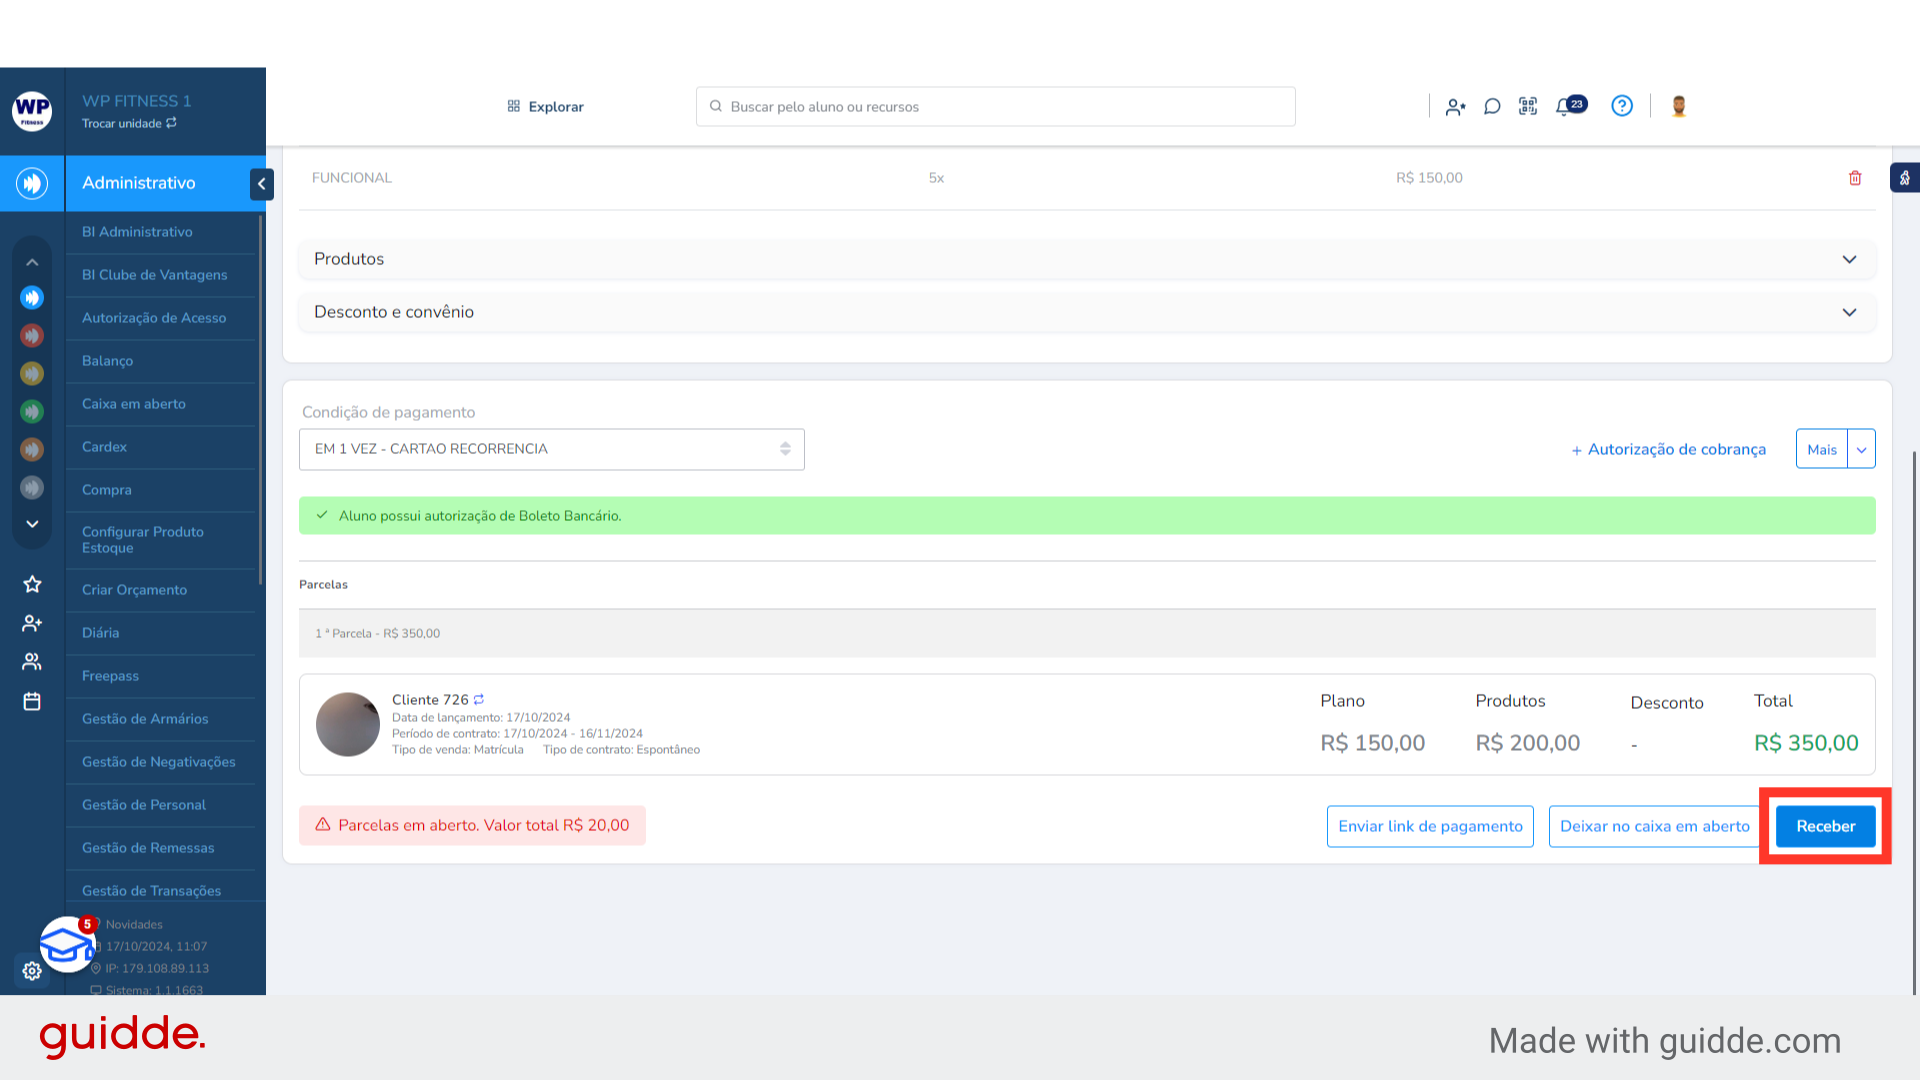The height and width of the screenshot is (1080, 1920).
Task: Click the Trocar unidade switch icon
Action: pos(171,123)
